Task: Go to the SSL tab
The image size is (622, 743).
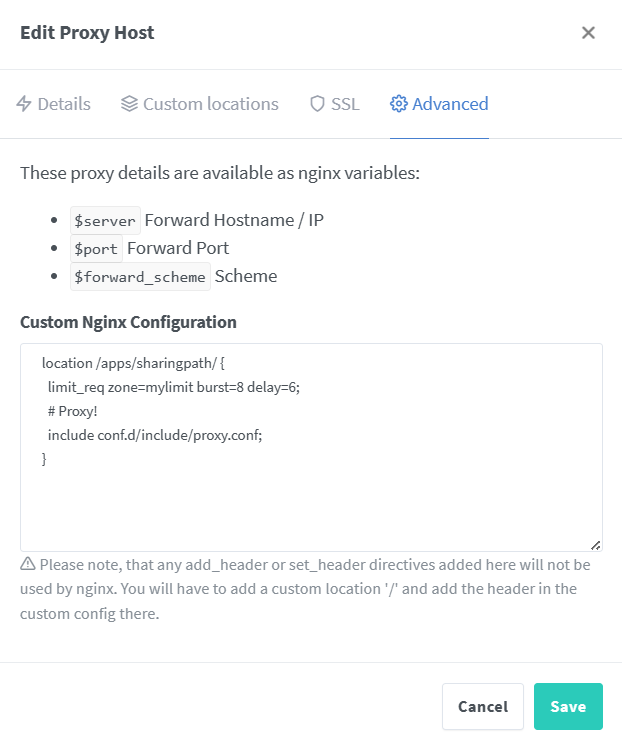Action: [334, 104]
